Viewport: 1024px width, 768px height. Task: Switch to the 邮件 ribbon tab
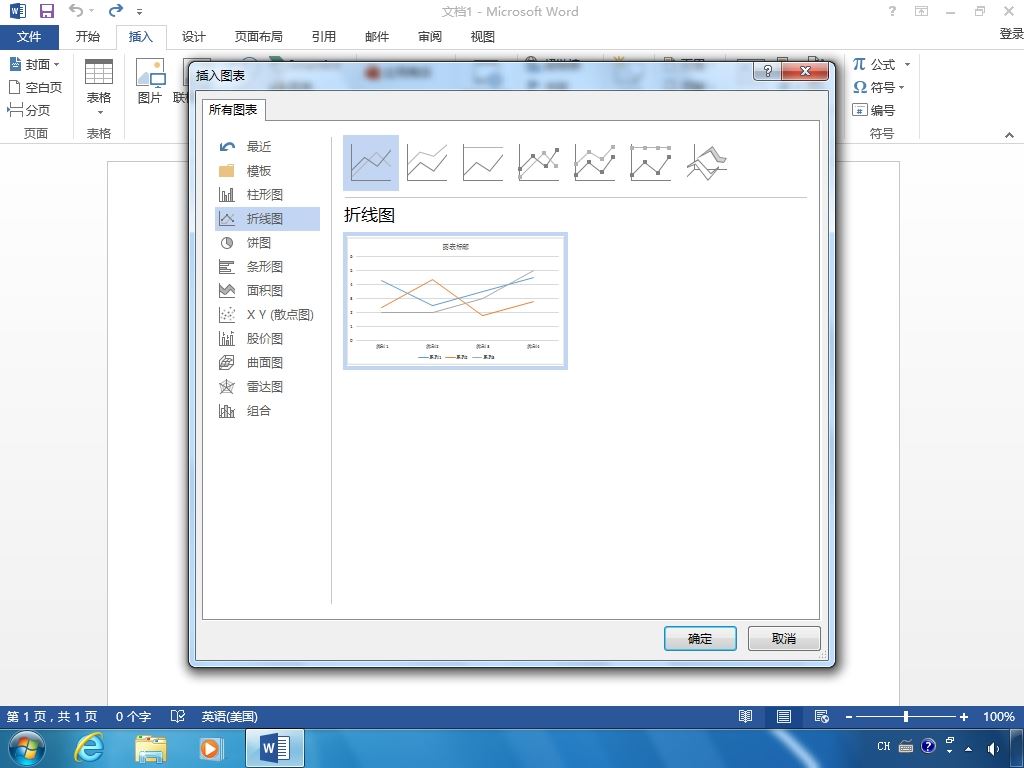point(377,37)
